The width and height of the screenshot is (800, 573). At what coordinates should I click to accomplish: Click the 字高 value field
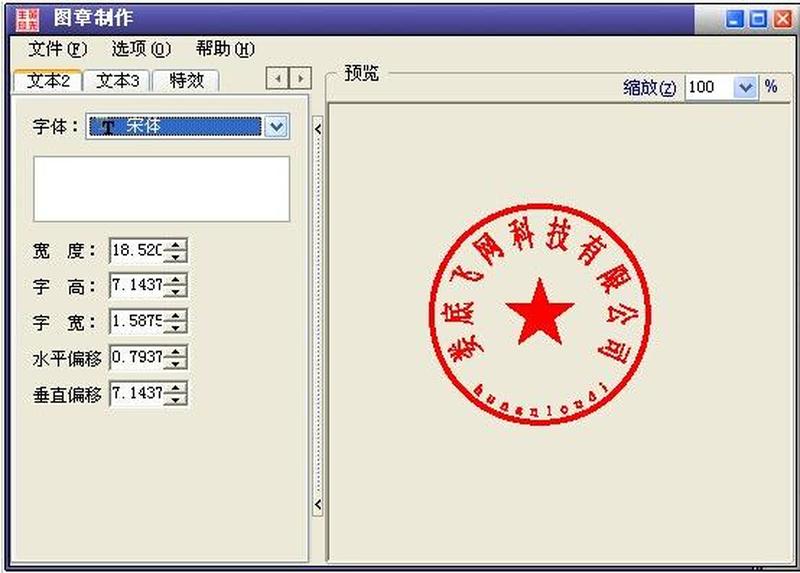click(x=136, y=285)
